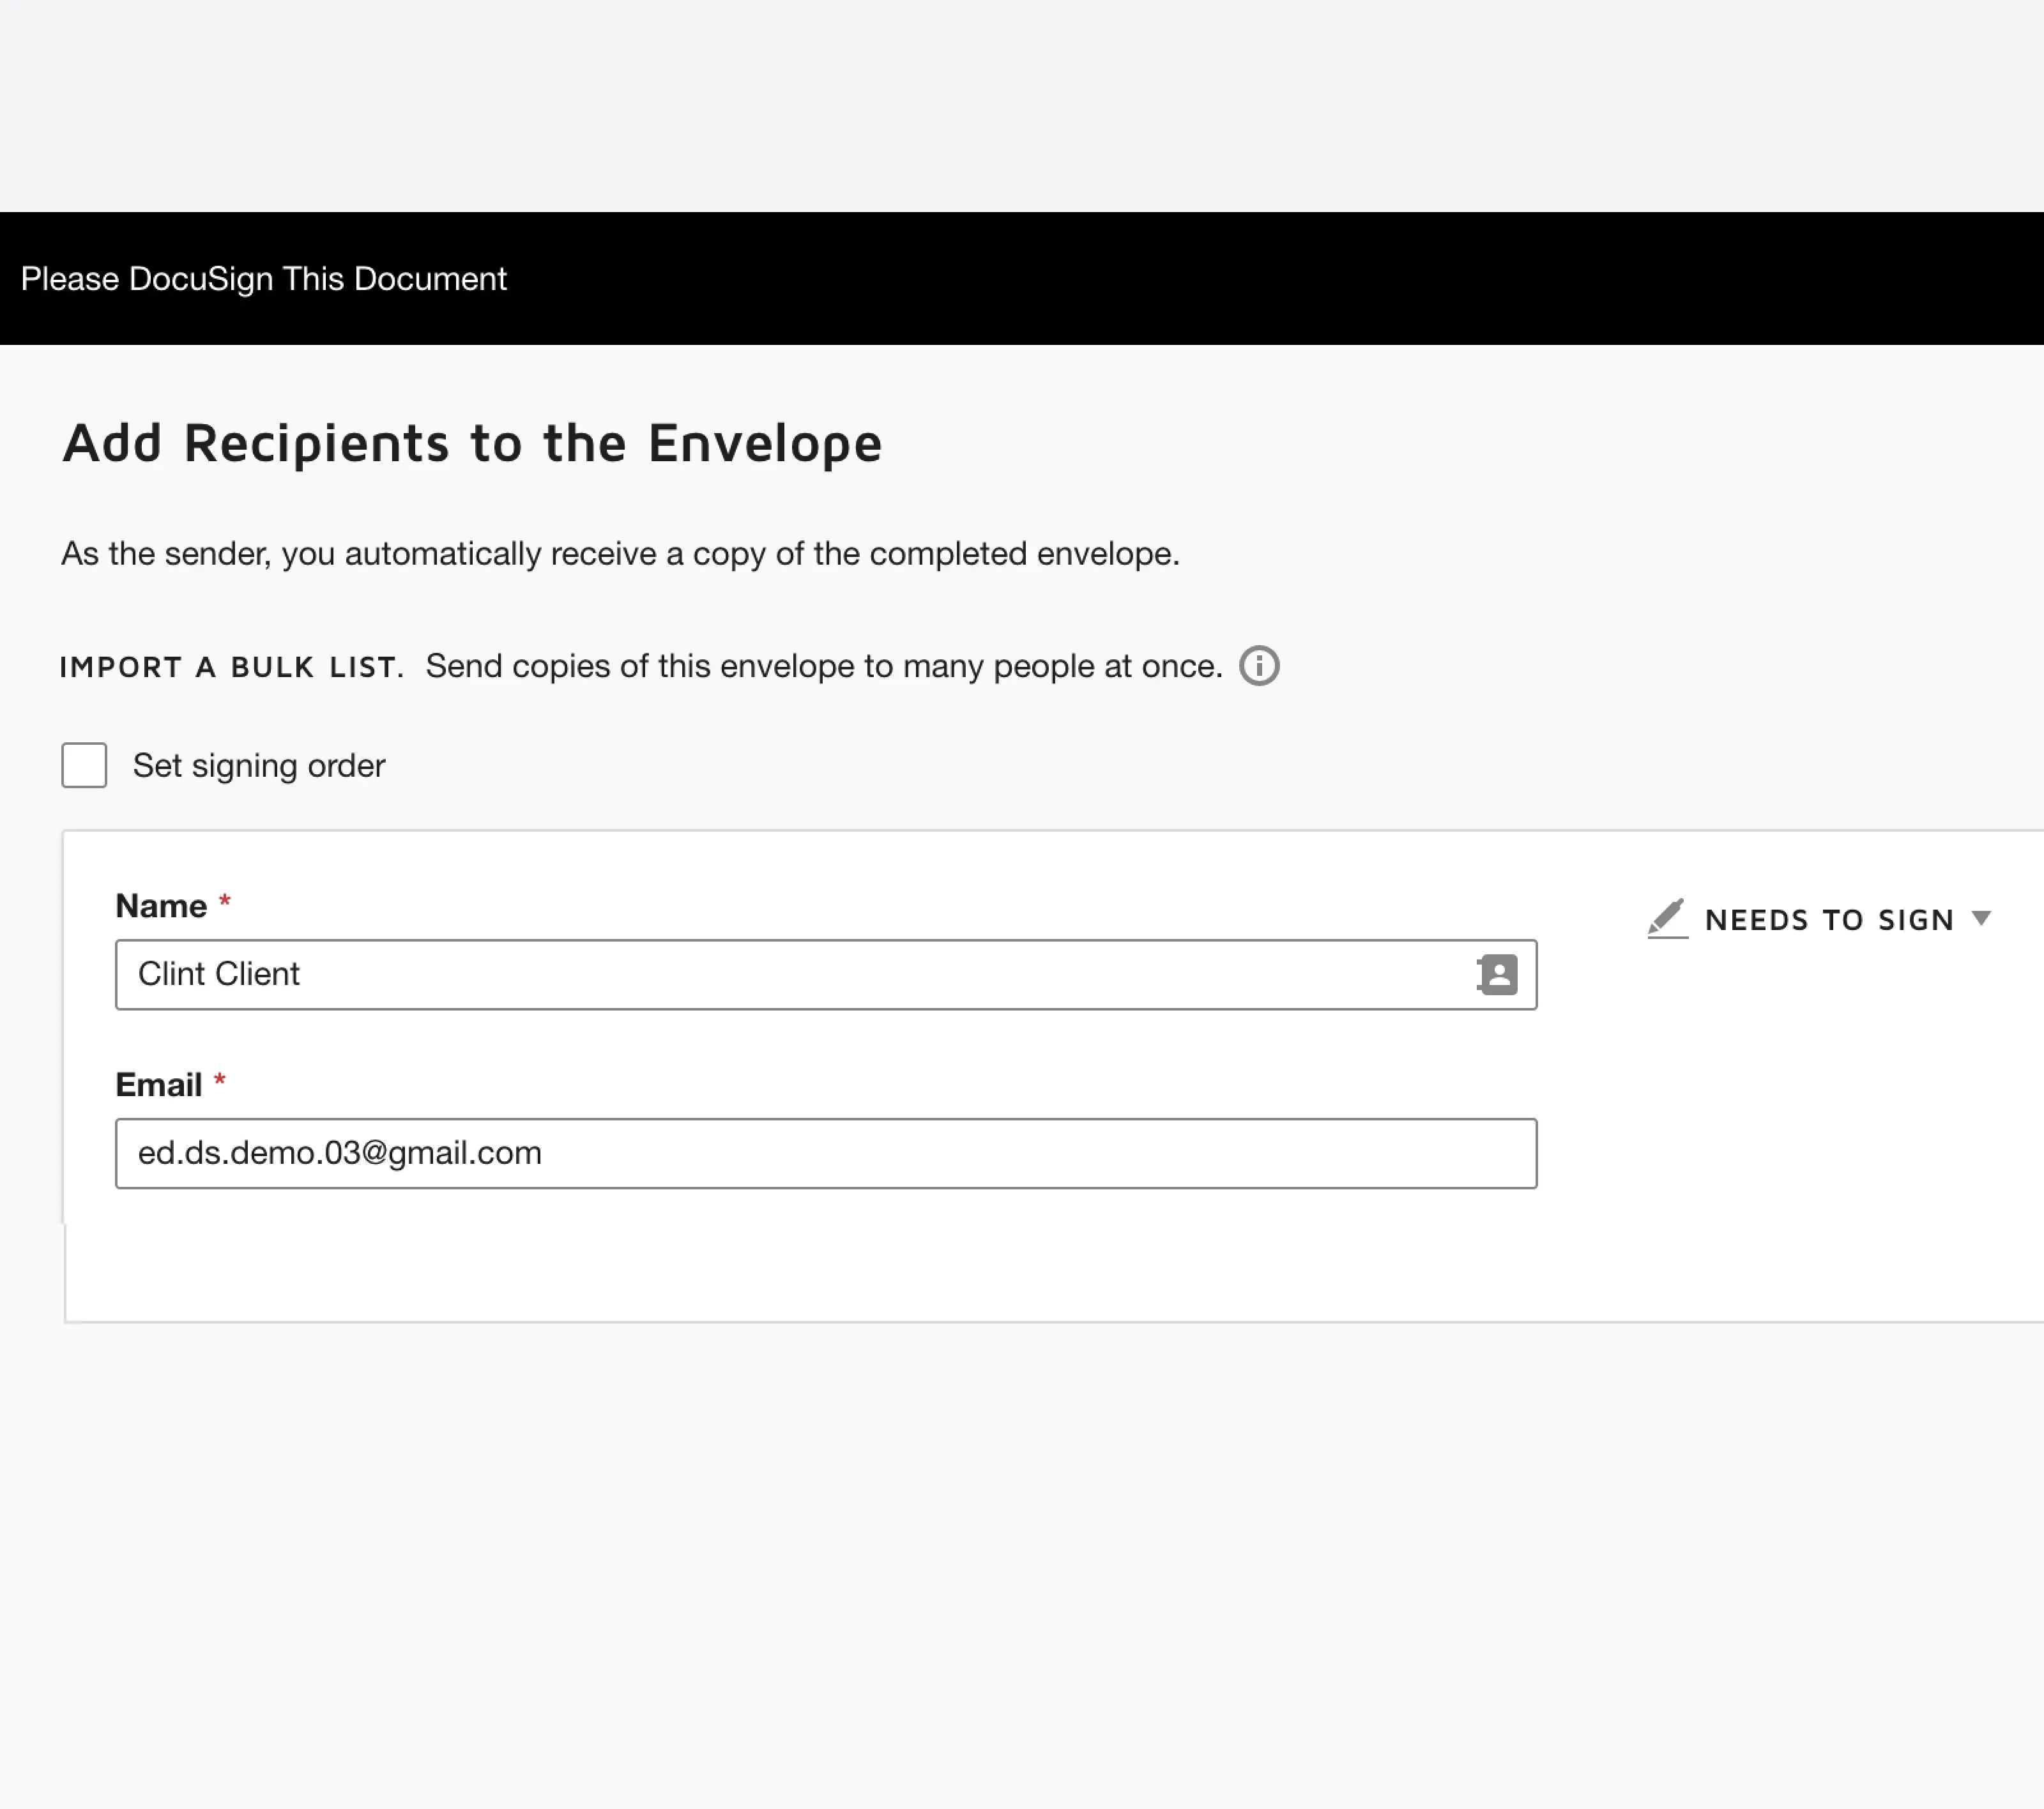
Task: Click the red asterisk next to Name
Action: pos(225,902)
